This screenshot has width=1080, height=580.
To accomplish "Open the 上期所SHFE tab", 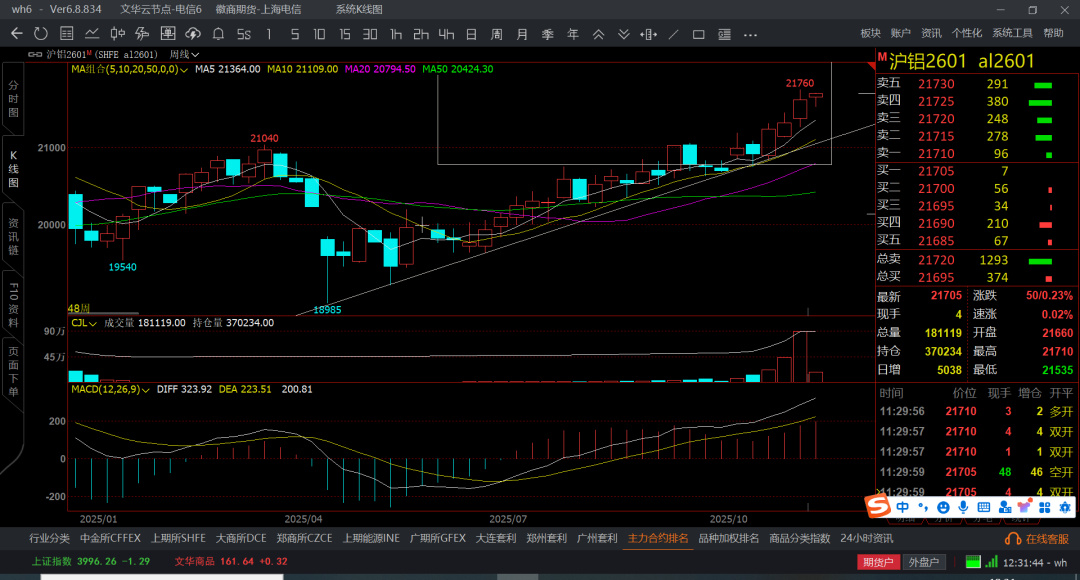I will pos(178,539).
